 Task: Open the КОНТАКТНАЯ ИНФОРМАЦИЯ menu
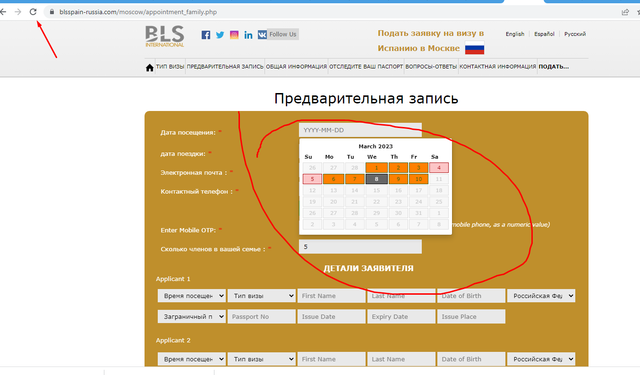coord(498,67)
